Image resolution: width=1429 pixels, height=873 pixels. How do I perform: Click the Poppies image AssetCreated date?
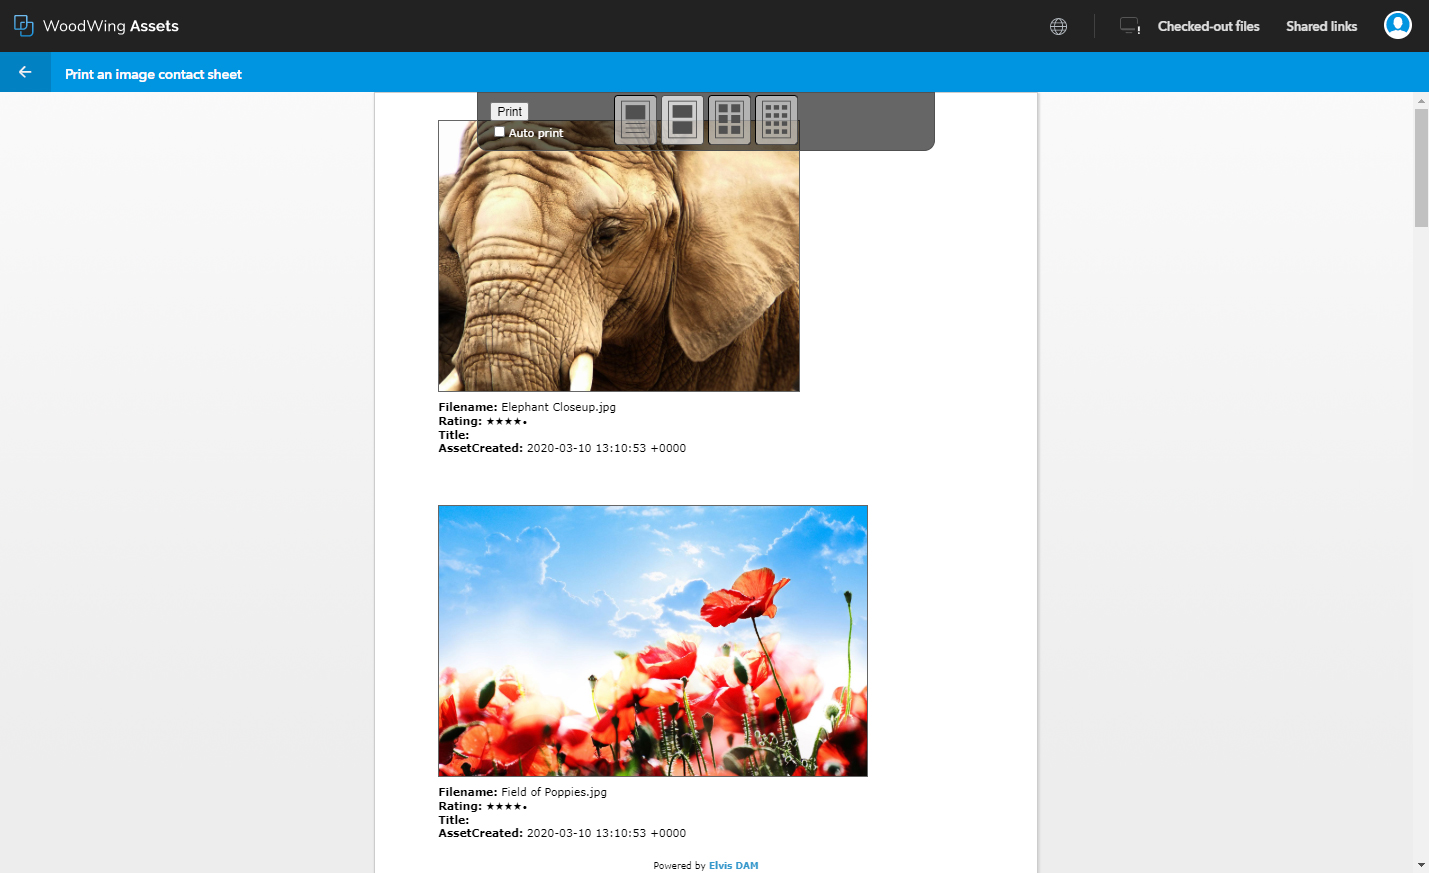606,833
